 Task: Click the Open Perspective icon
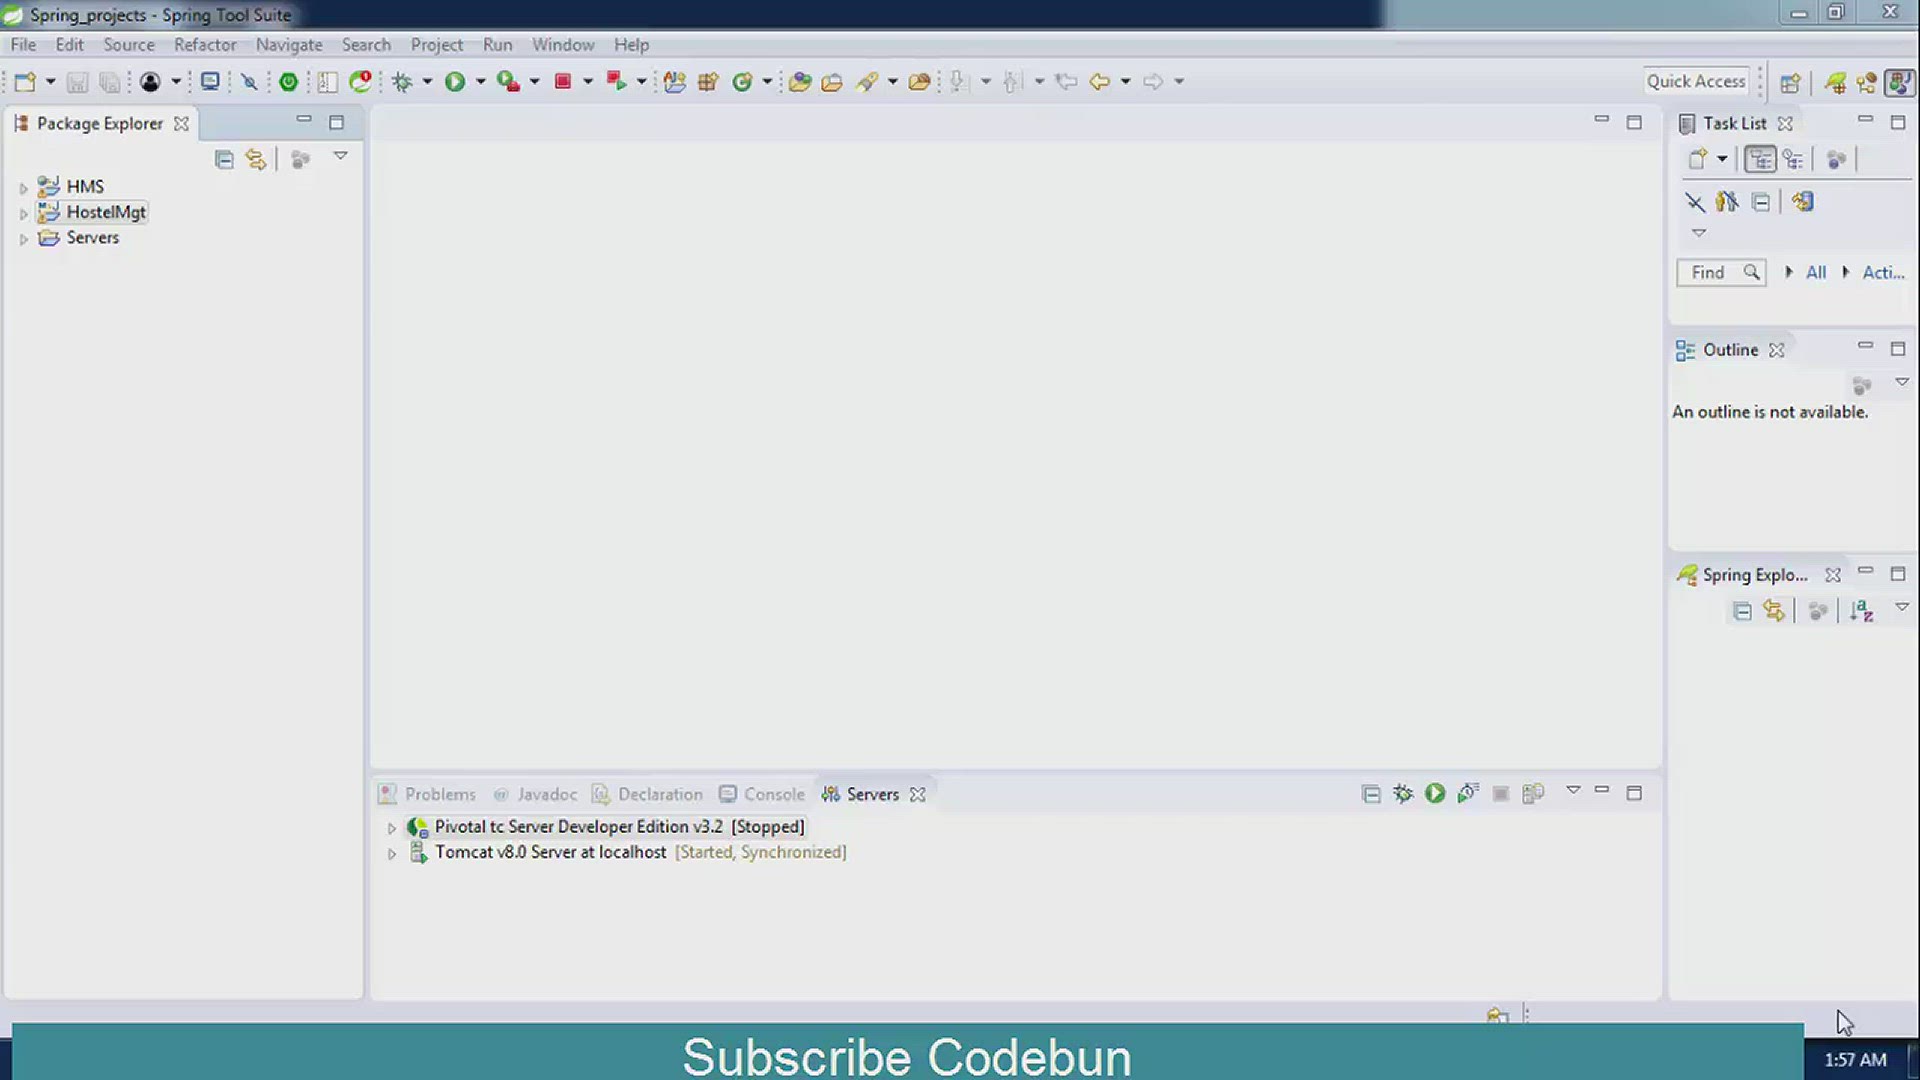[1790, 83]
